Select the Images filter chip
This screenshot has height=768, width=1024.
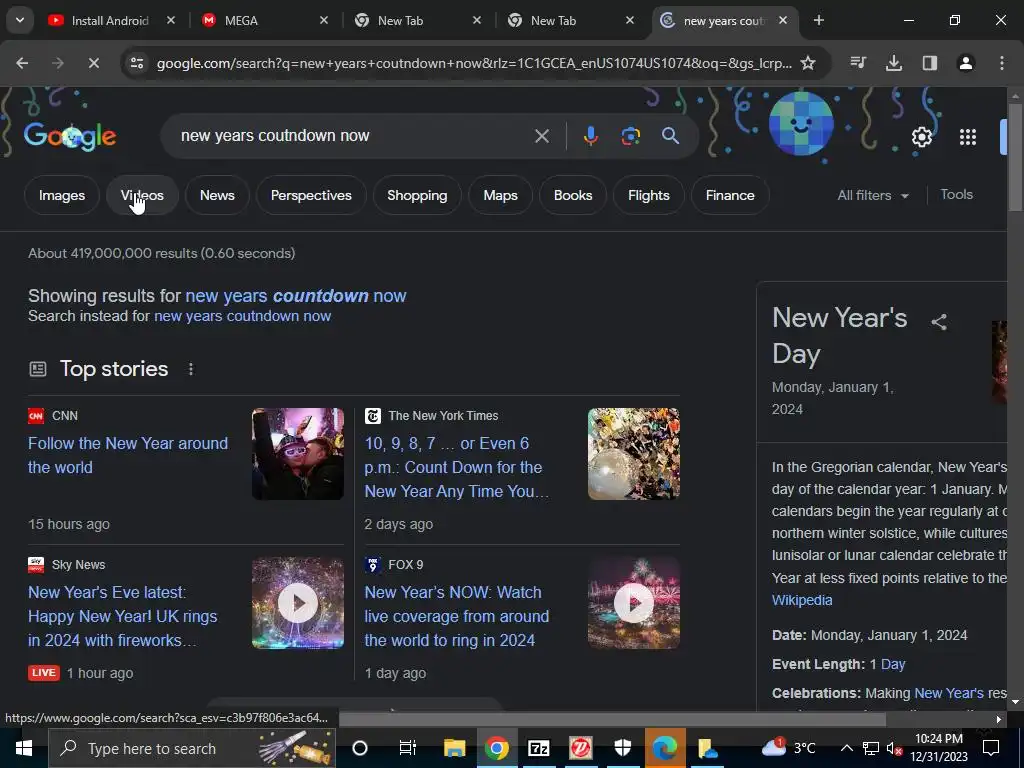click(x=62, y=195)
